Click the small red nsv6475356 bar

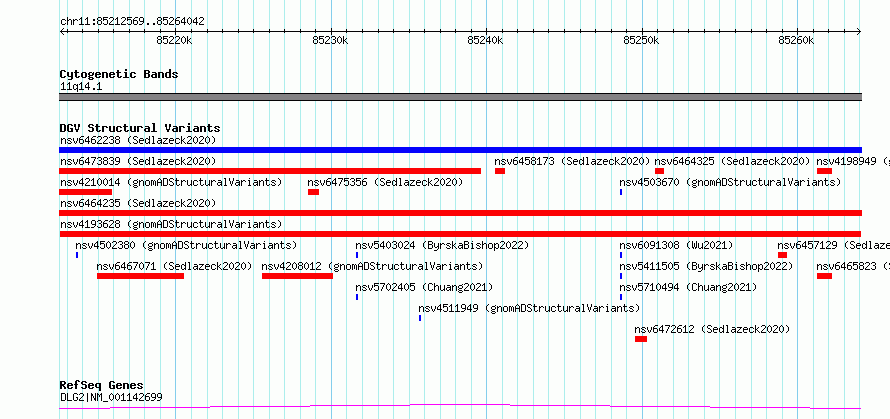313,192
